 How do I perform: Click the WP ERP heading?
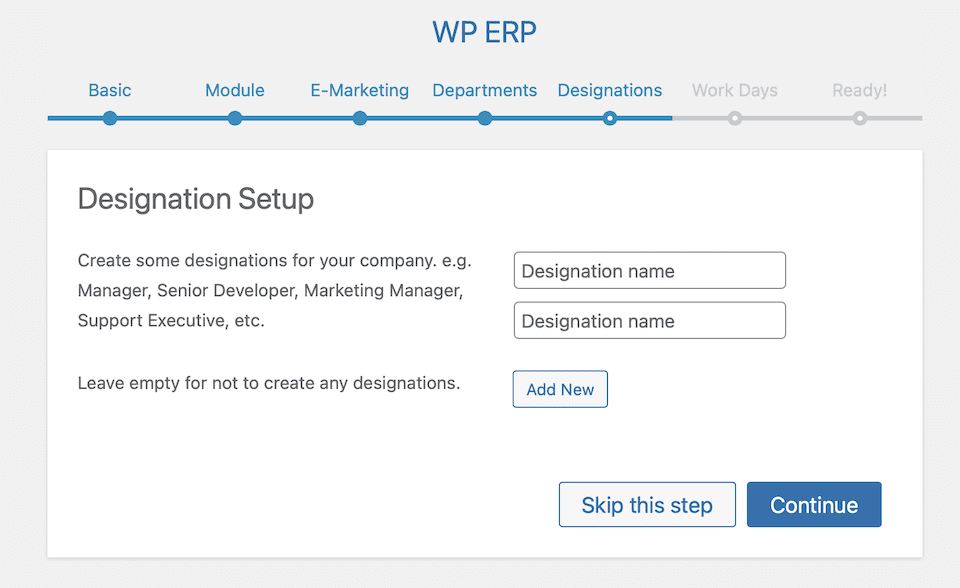484,31
